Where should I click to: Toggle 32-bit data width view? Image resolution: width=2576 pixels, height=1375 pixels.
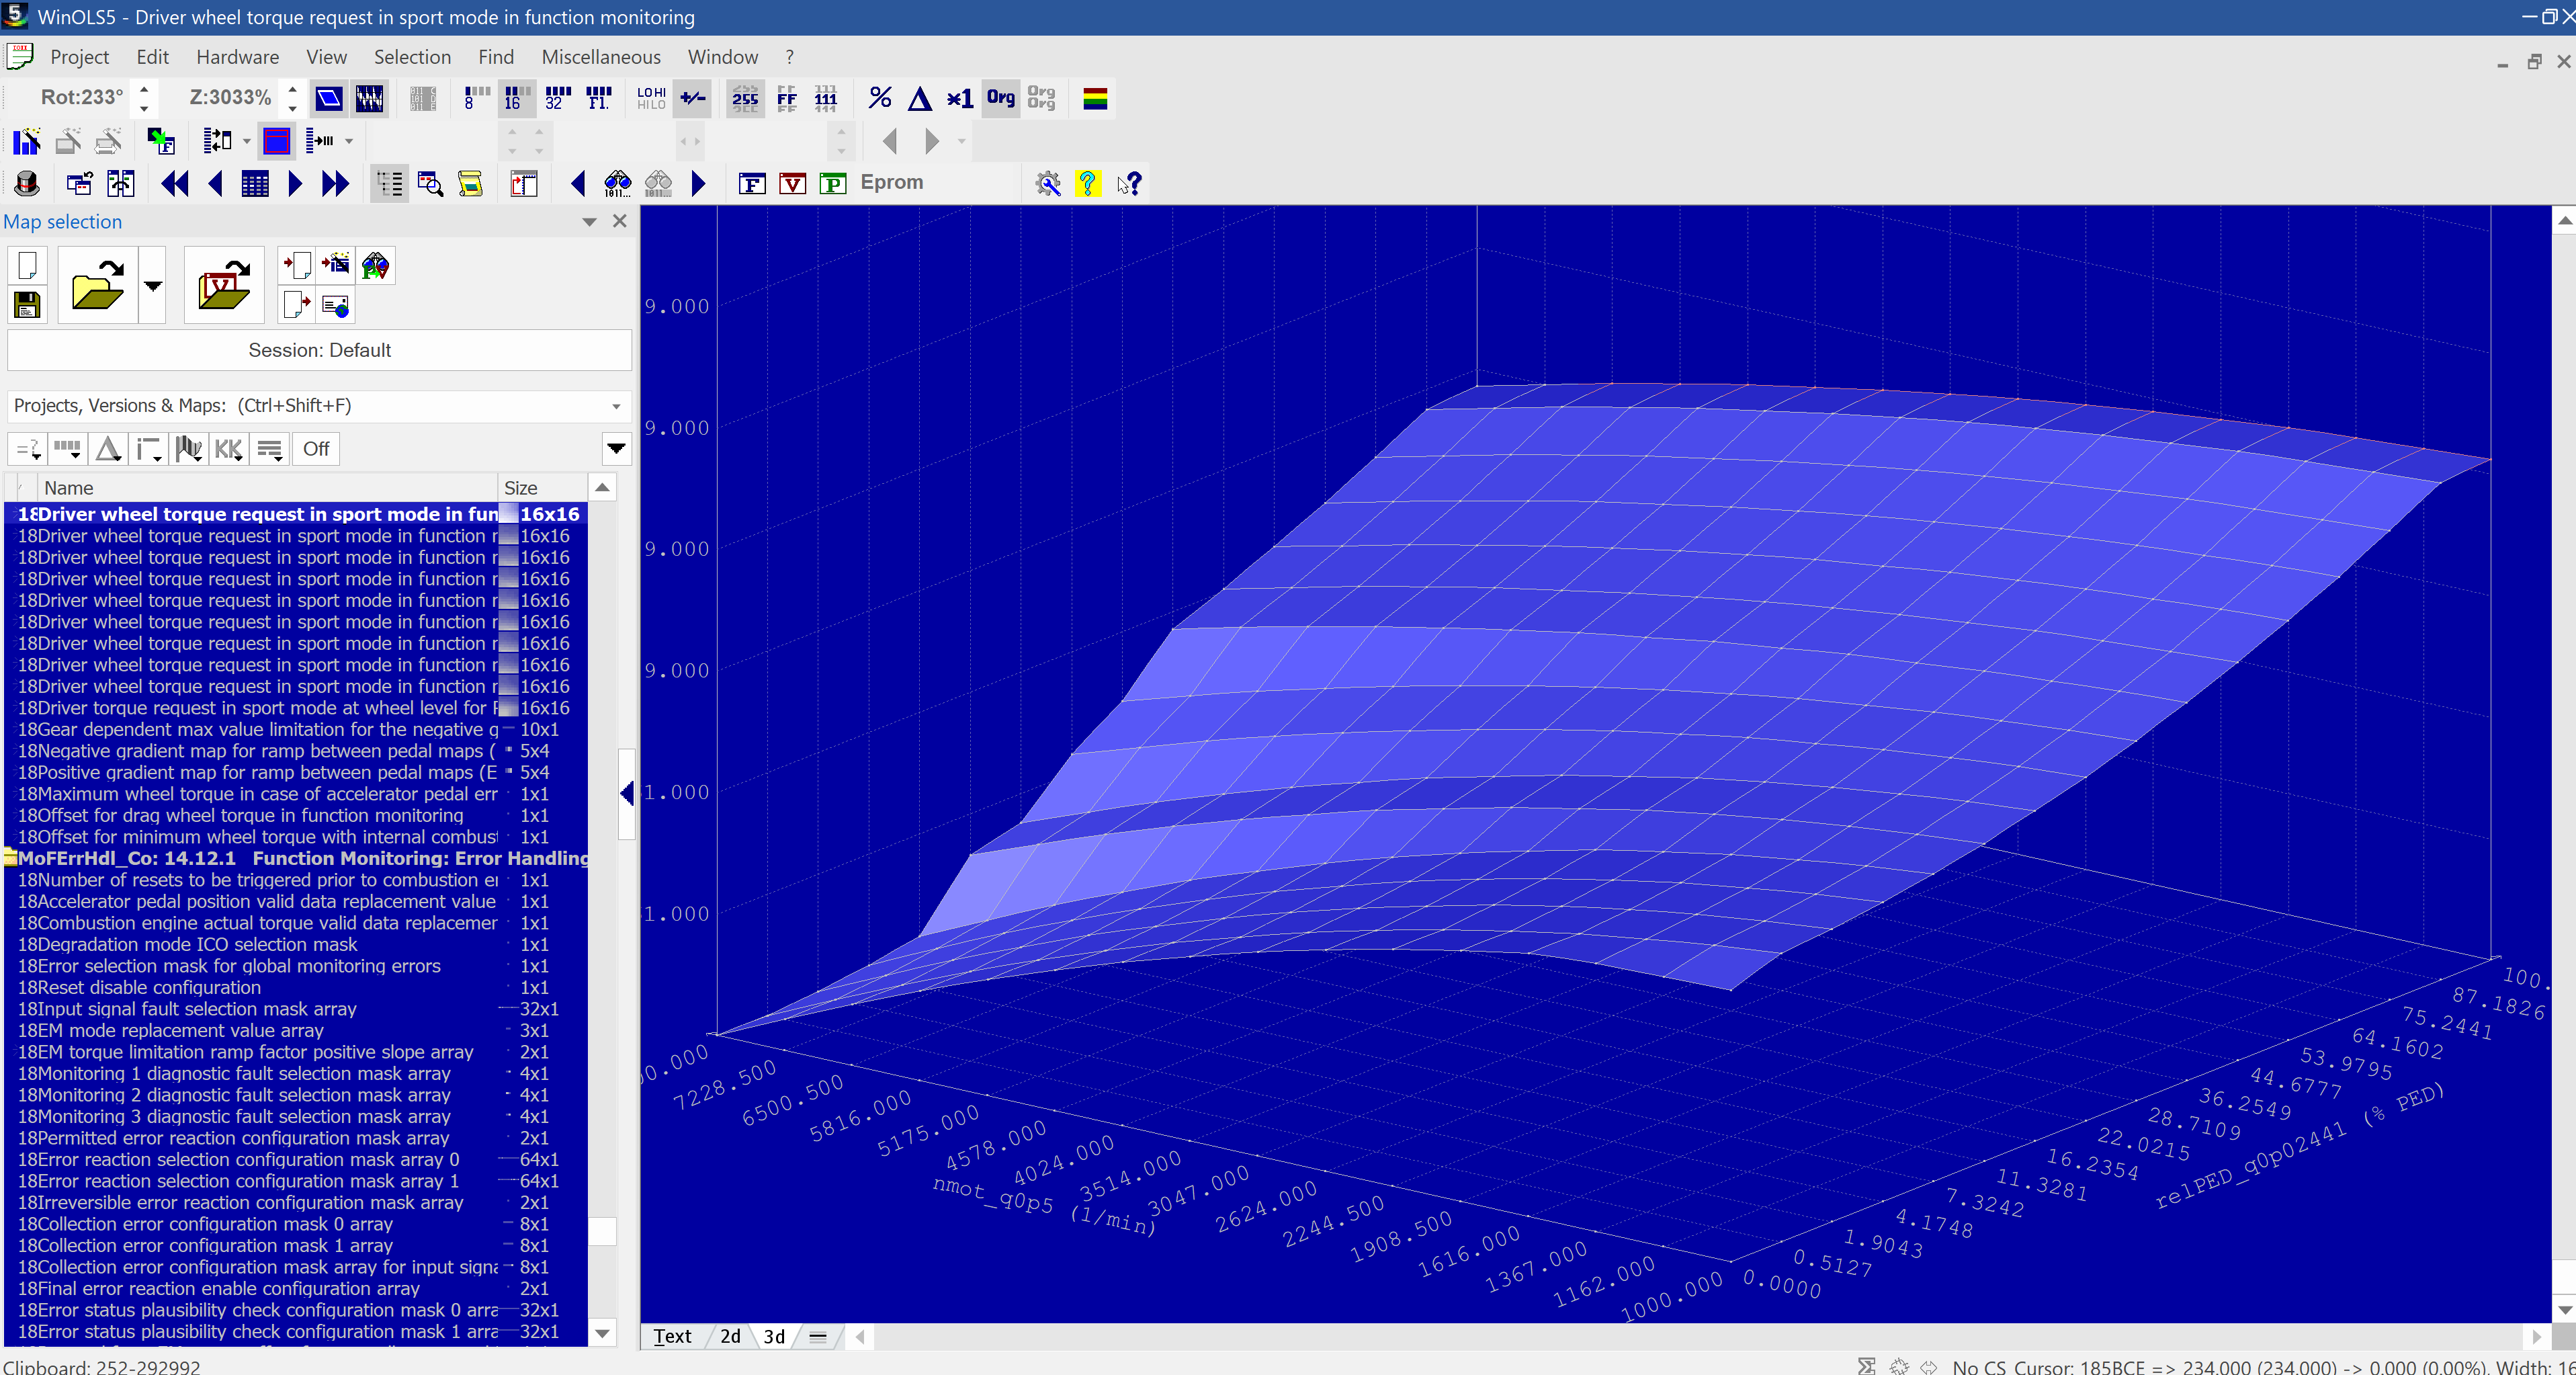pos(558,98)
